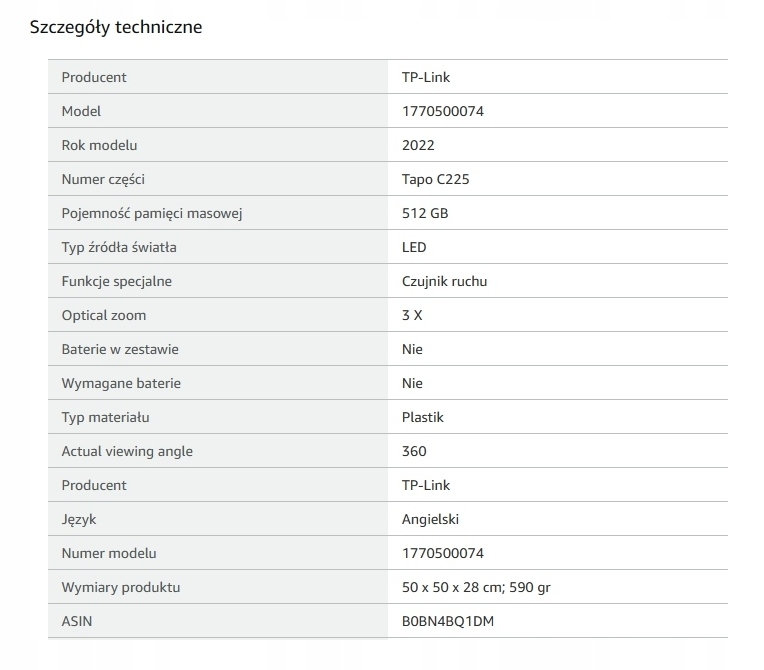Select the 360 viewing angle value
The width and height of the screenshot is (764, 670).
coord(414,451)
